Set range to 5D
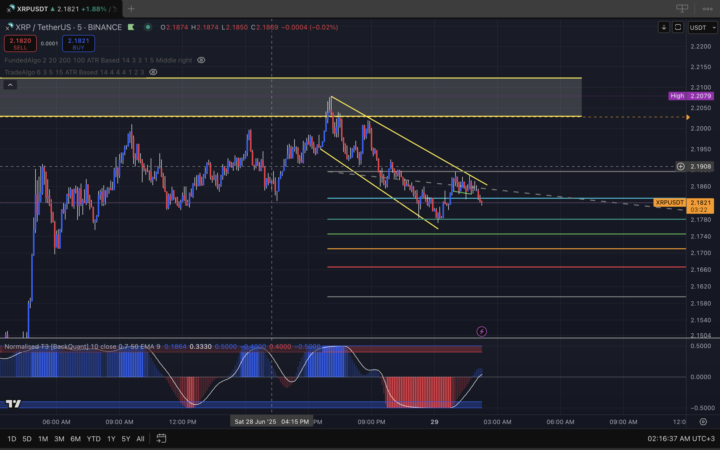The width and height of the screenshot is (720, 450). coord(27,439)
